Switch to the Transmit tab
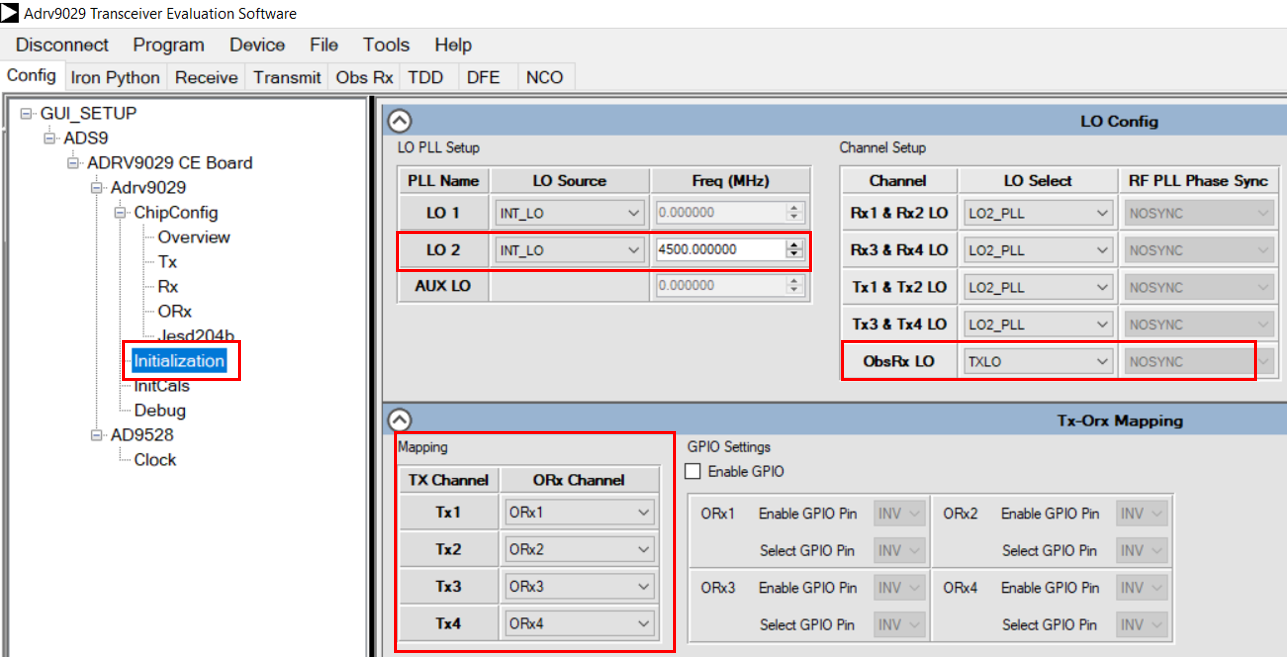Viewport: 1287px width, 657px height. pos(287,77)
